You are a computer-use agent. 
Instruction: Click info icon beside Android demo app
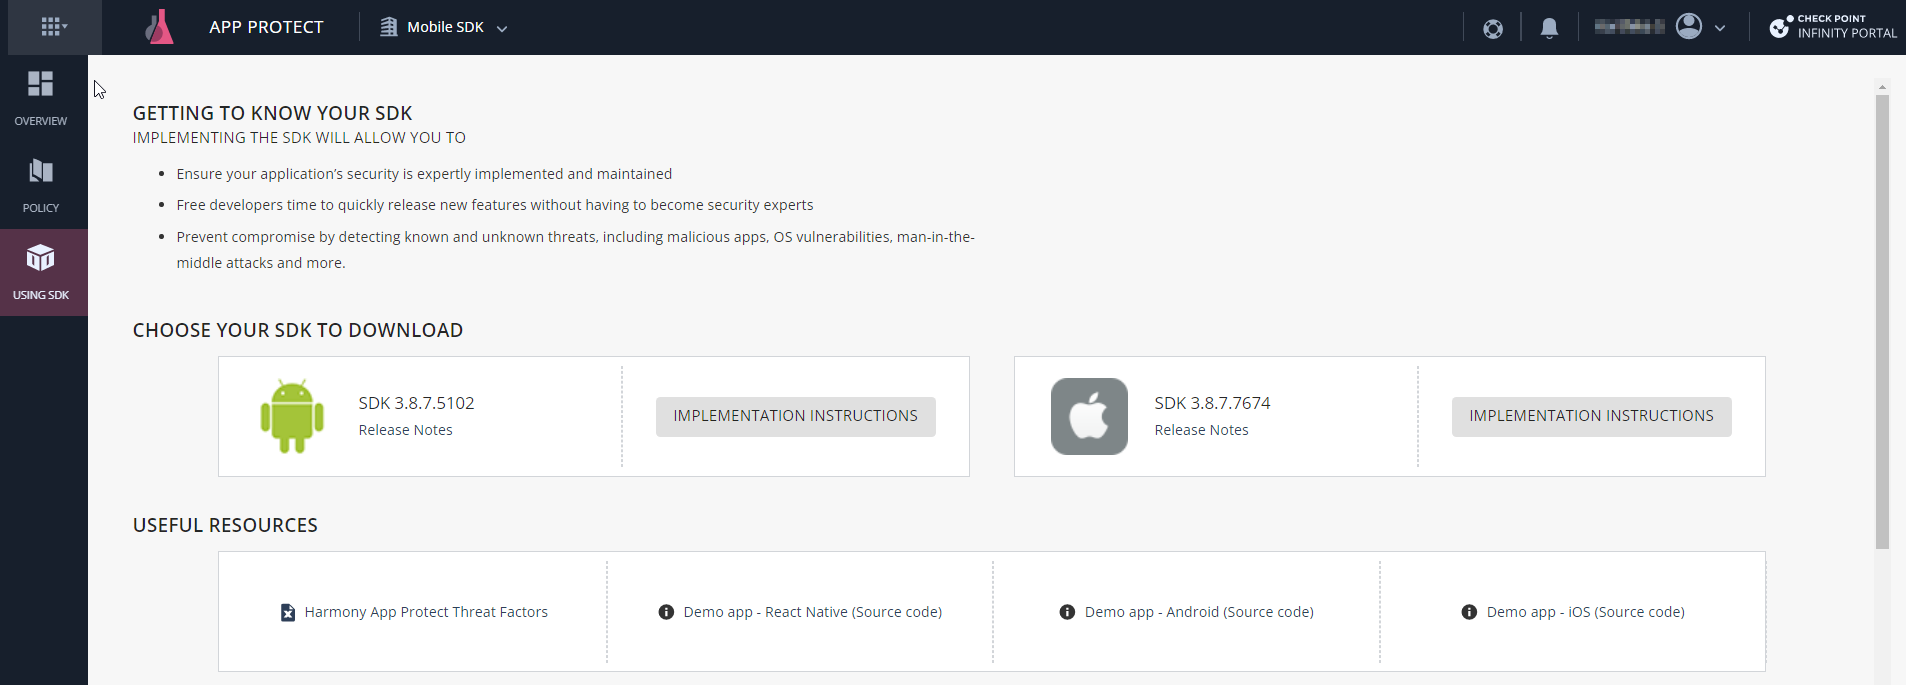pyautogui.click(x=1067, y=612)
